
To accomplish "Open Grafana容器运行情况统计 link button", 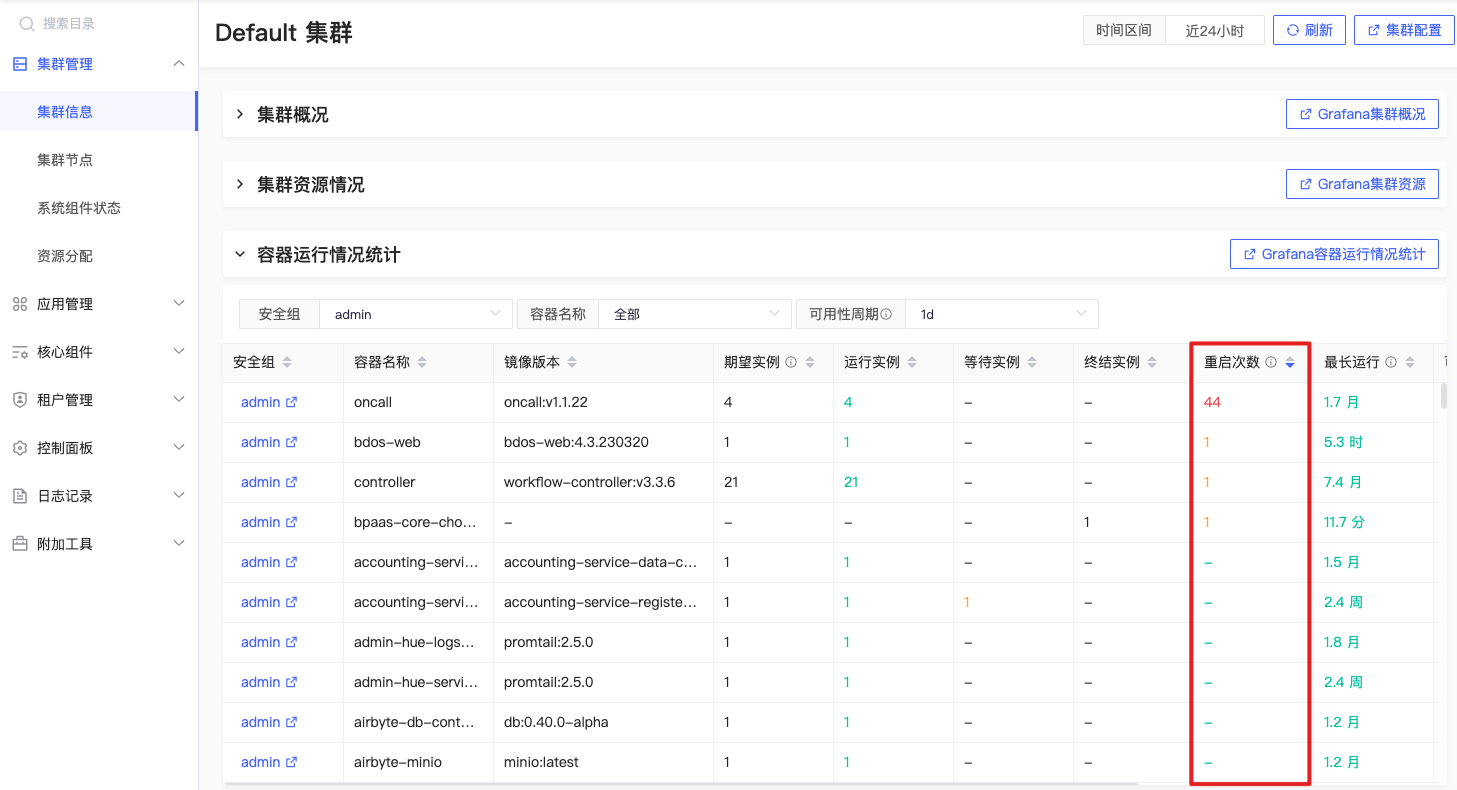I will click(x=1334, y=255).
